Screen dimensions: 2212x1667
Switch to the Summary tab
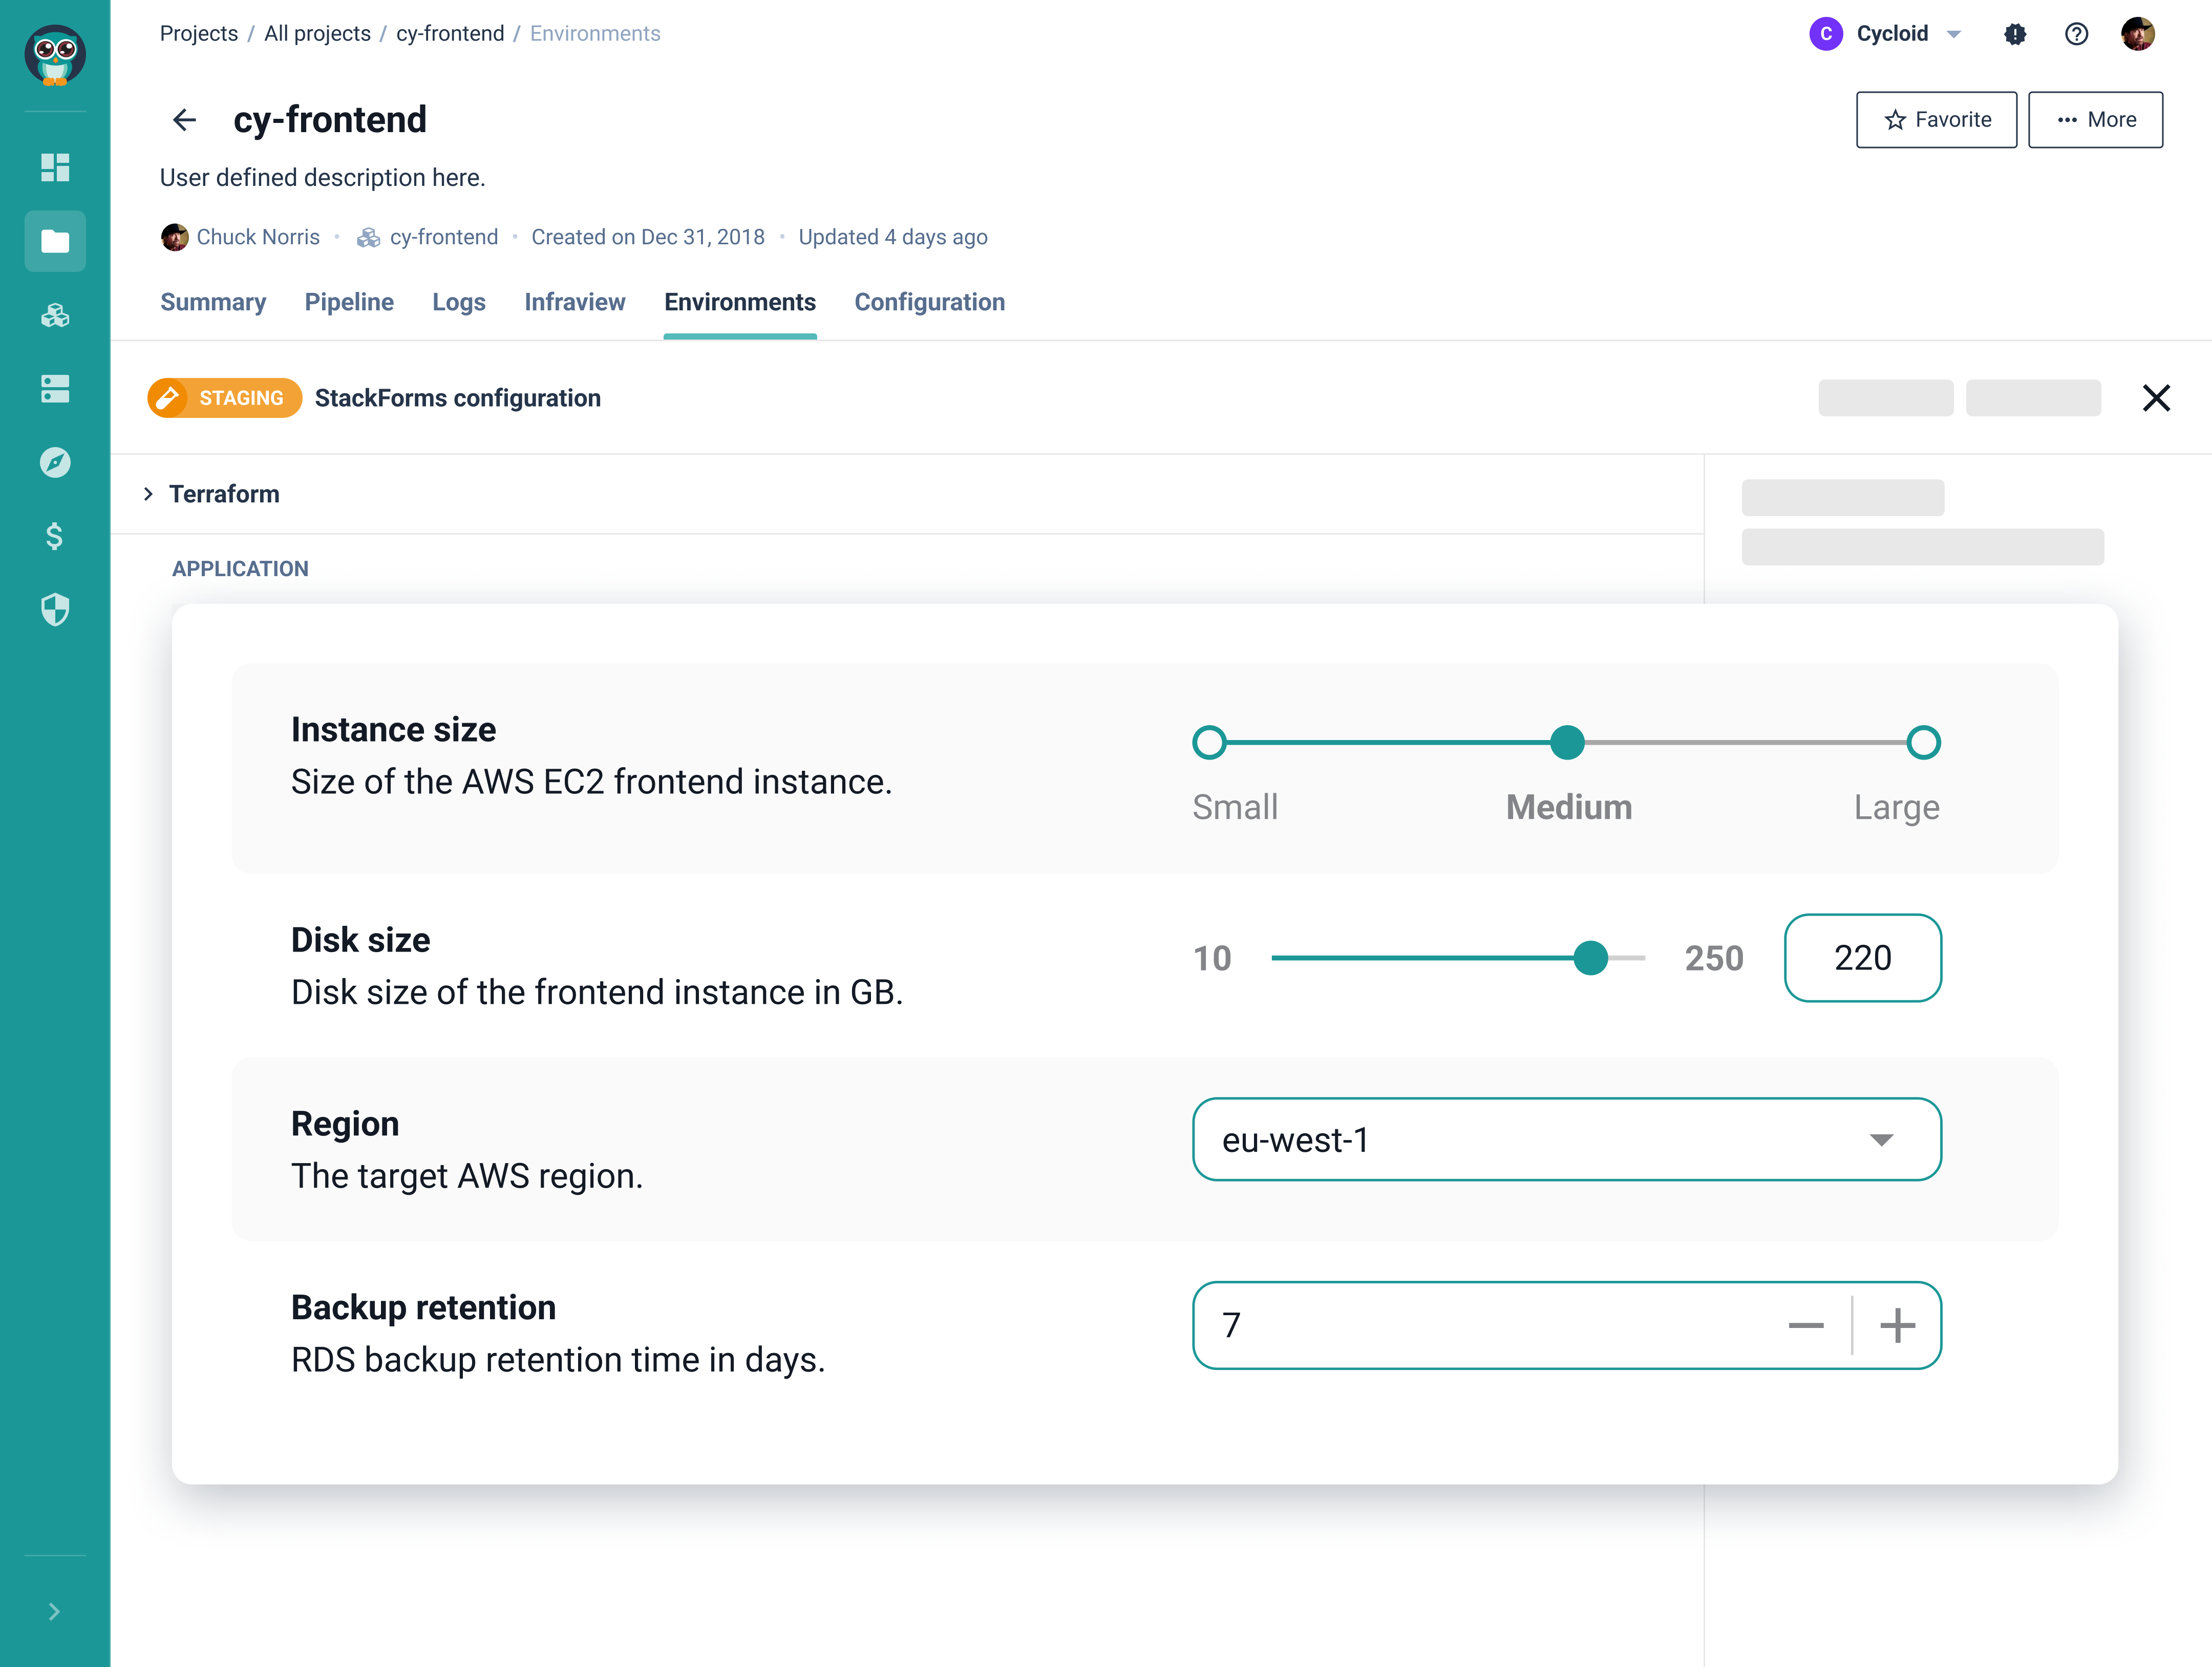[x=213, y=302]
